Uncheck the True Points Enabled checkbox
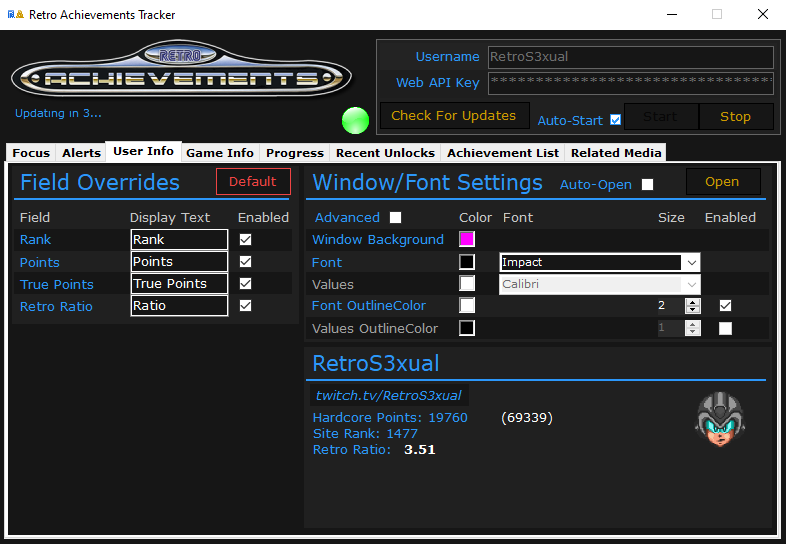Viewport: 786px width, 544px height. coord(245,284)
